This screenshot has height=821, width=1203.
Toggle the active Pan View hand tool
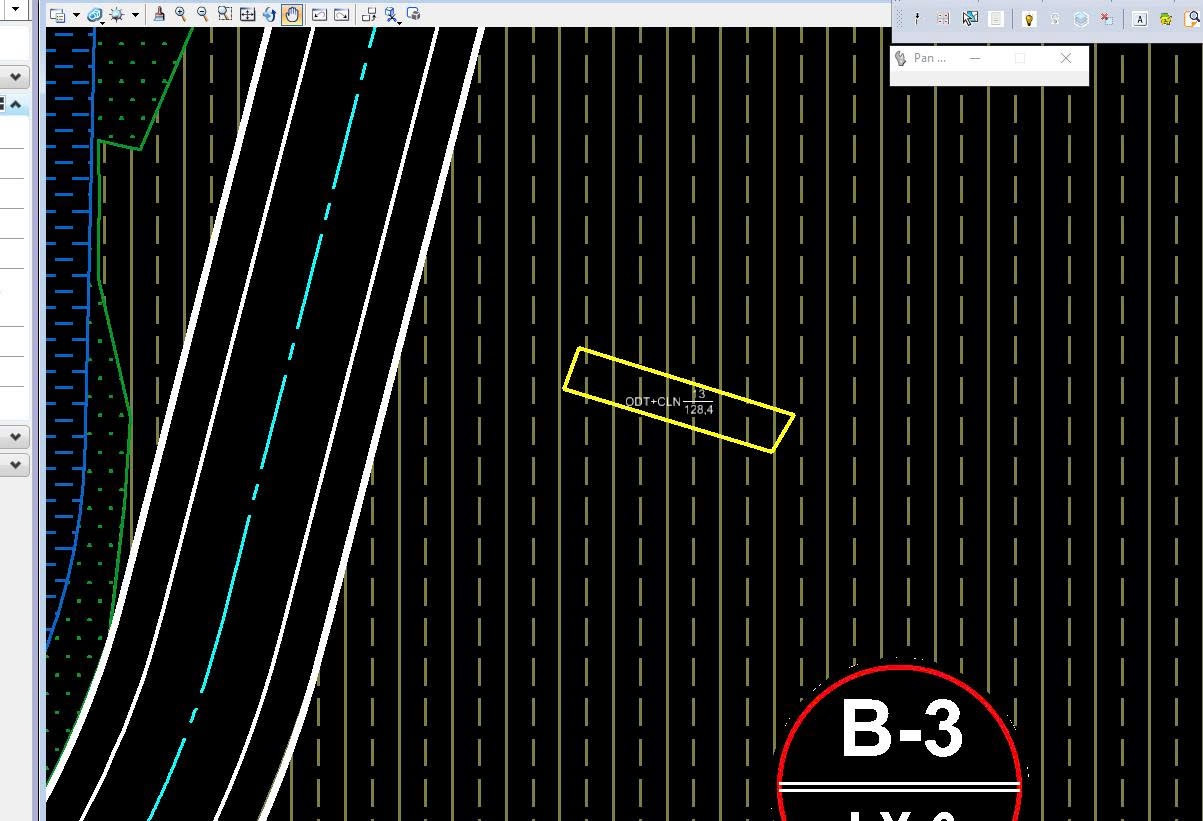tap(292, 14)
